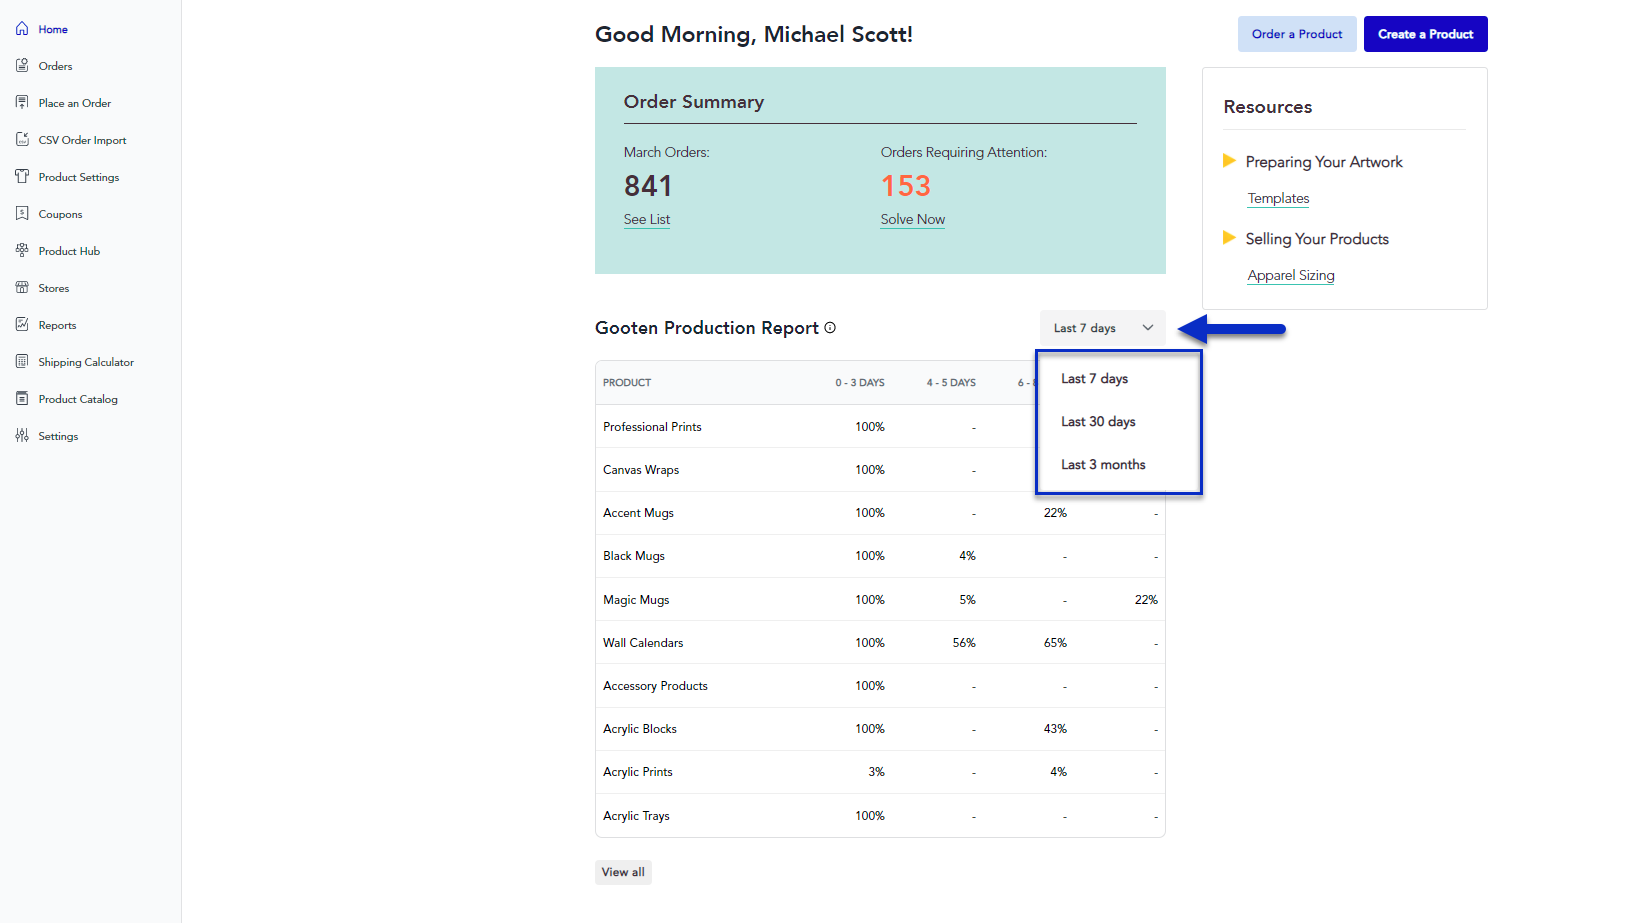Viewport: 1630px width, 923px height.
Task: Go to Reports in sidebar menu
Action: 57,325
